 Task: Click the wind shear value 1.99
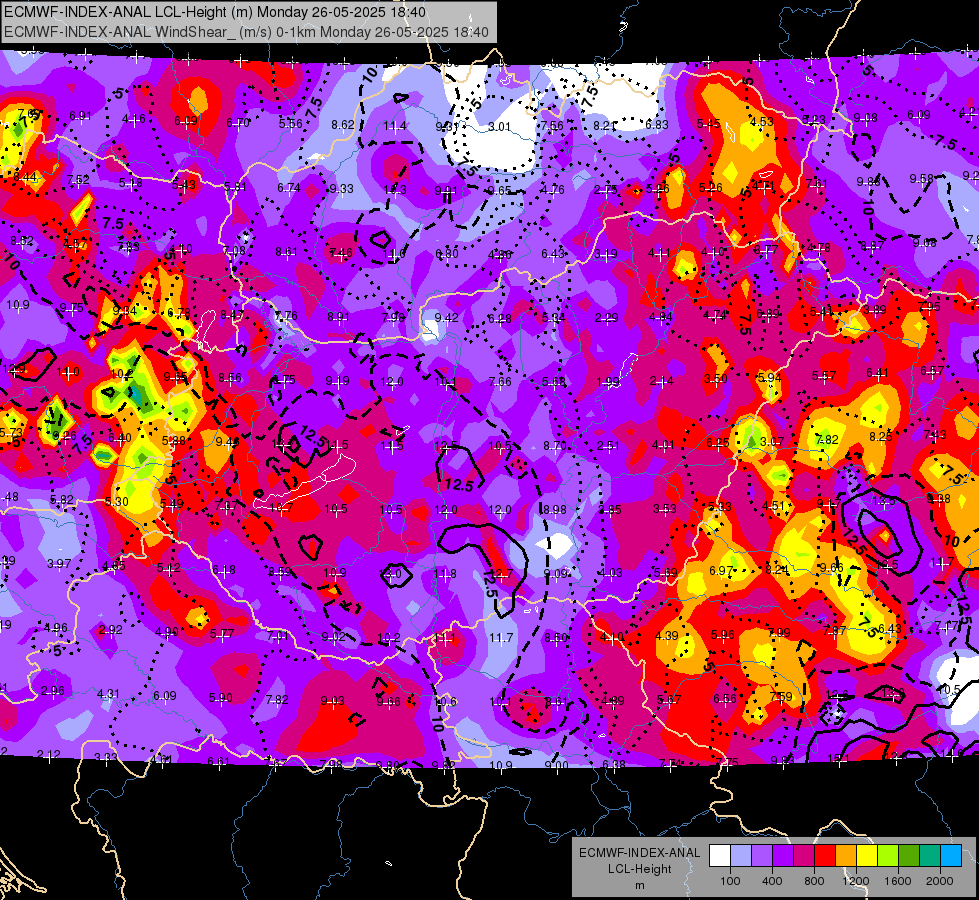coord(608,382)
